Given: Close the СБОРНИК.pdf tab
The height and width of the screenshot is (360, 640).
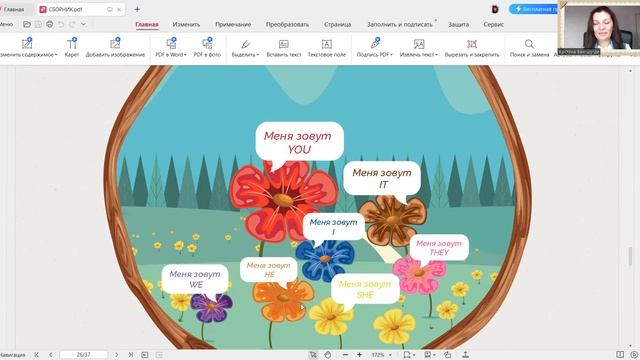Looking at the screenshot, I should [x=119, y=9].
